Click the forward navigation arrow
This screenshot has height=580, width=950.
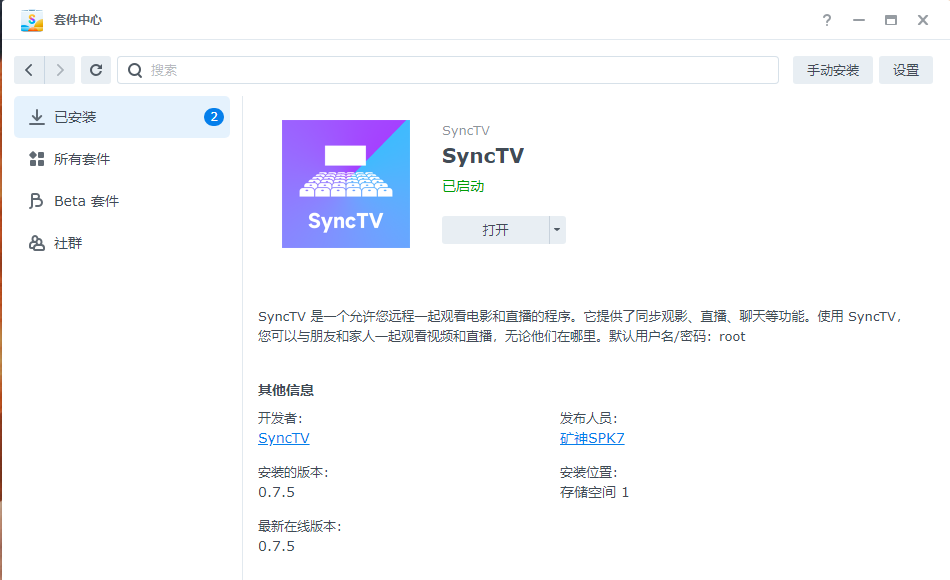tap(59, 69)
